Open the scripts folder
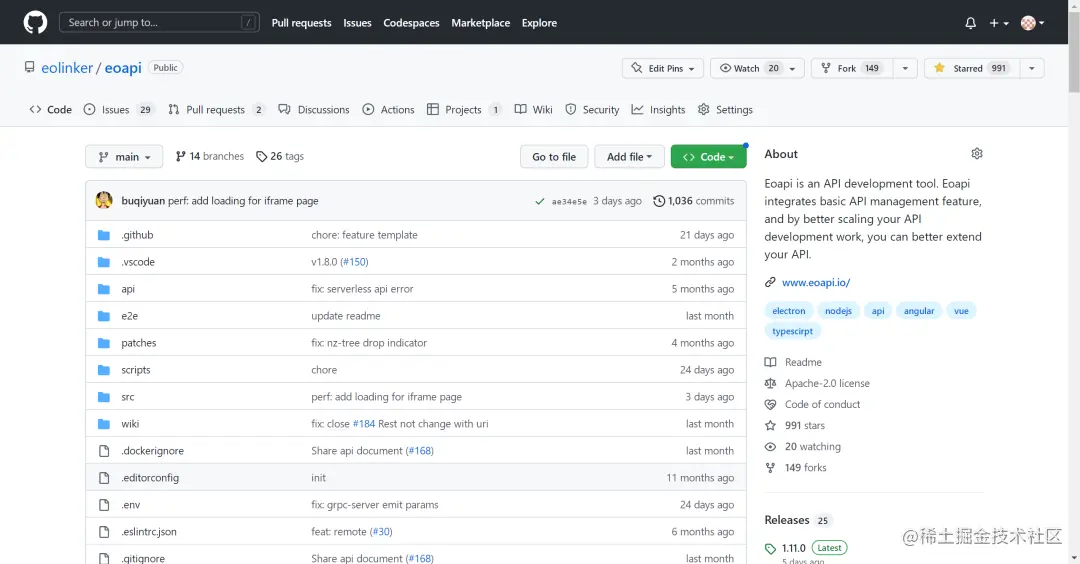Image resolution: width=1080 pixels, height=564 pixels. point(136,370)
